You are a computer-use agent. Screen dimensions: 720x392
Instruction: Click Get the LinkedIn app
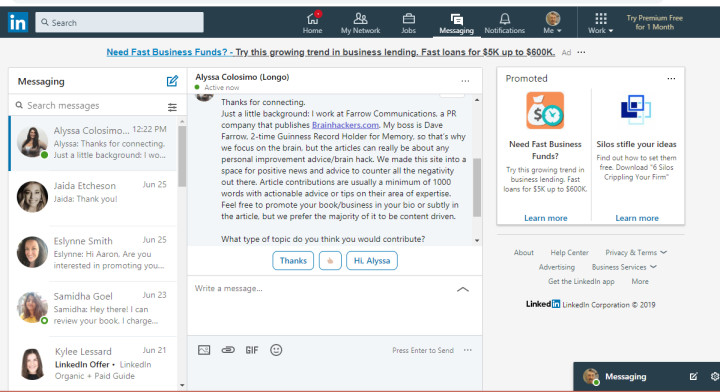coord(581,281)
